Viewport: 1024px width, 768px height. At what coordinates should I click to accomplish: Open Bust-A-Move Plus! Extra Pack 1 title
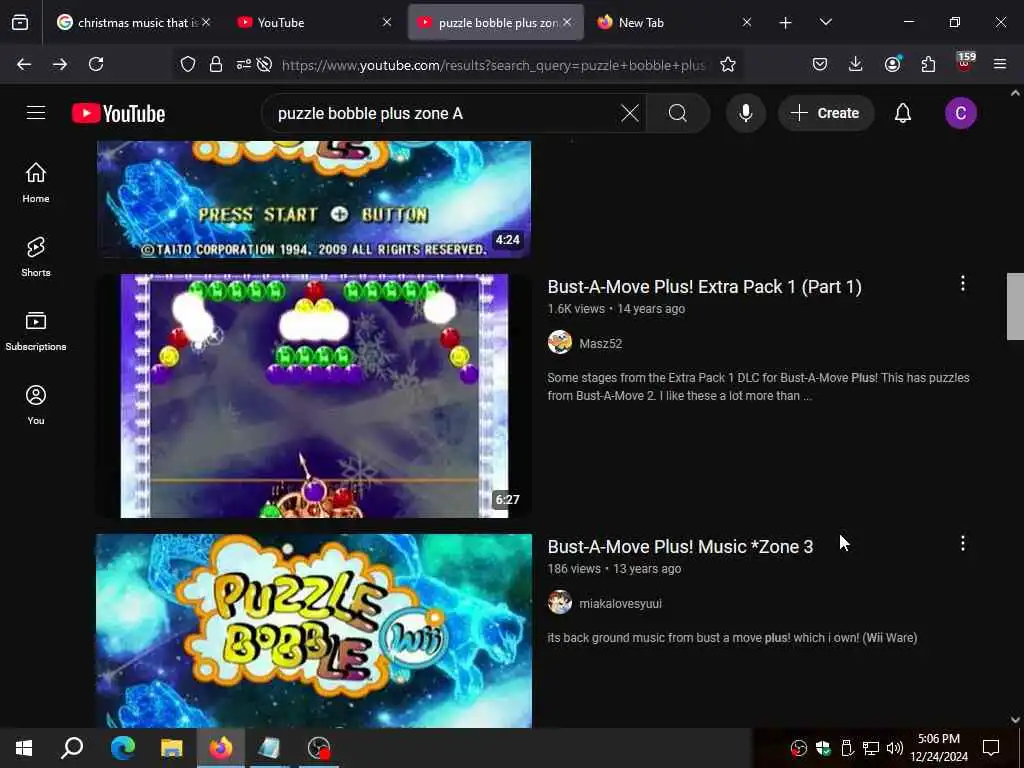[x=704, y=287]
